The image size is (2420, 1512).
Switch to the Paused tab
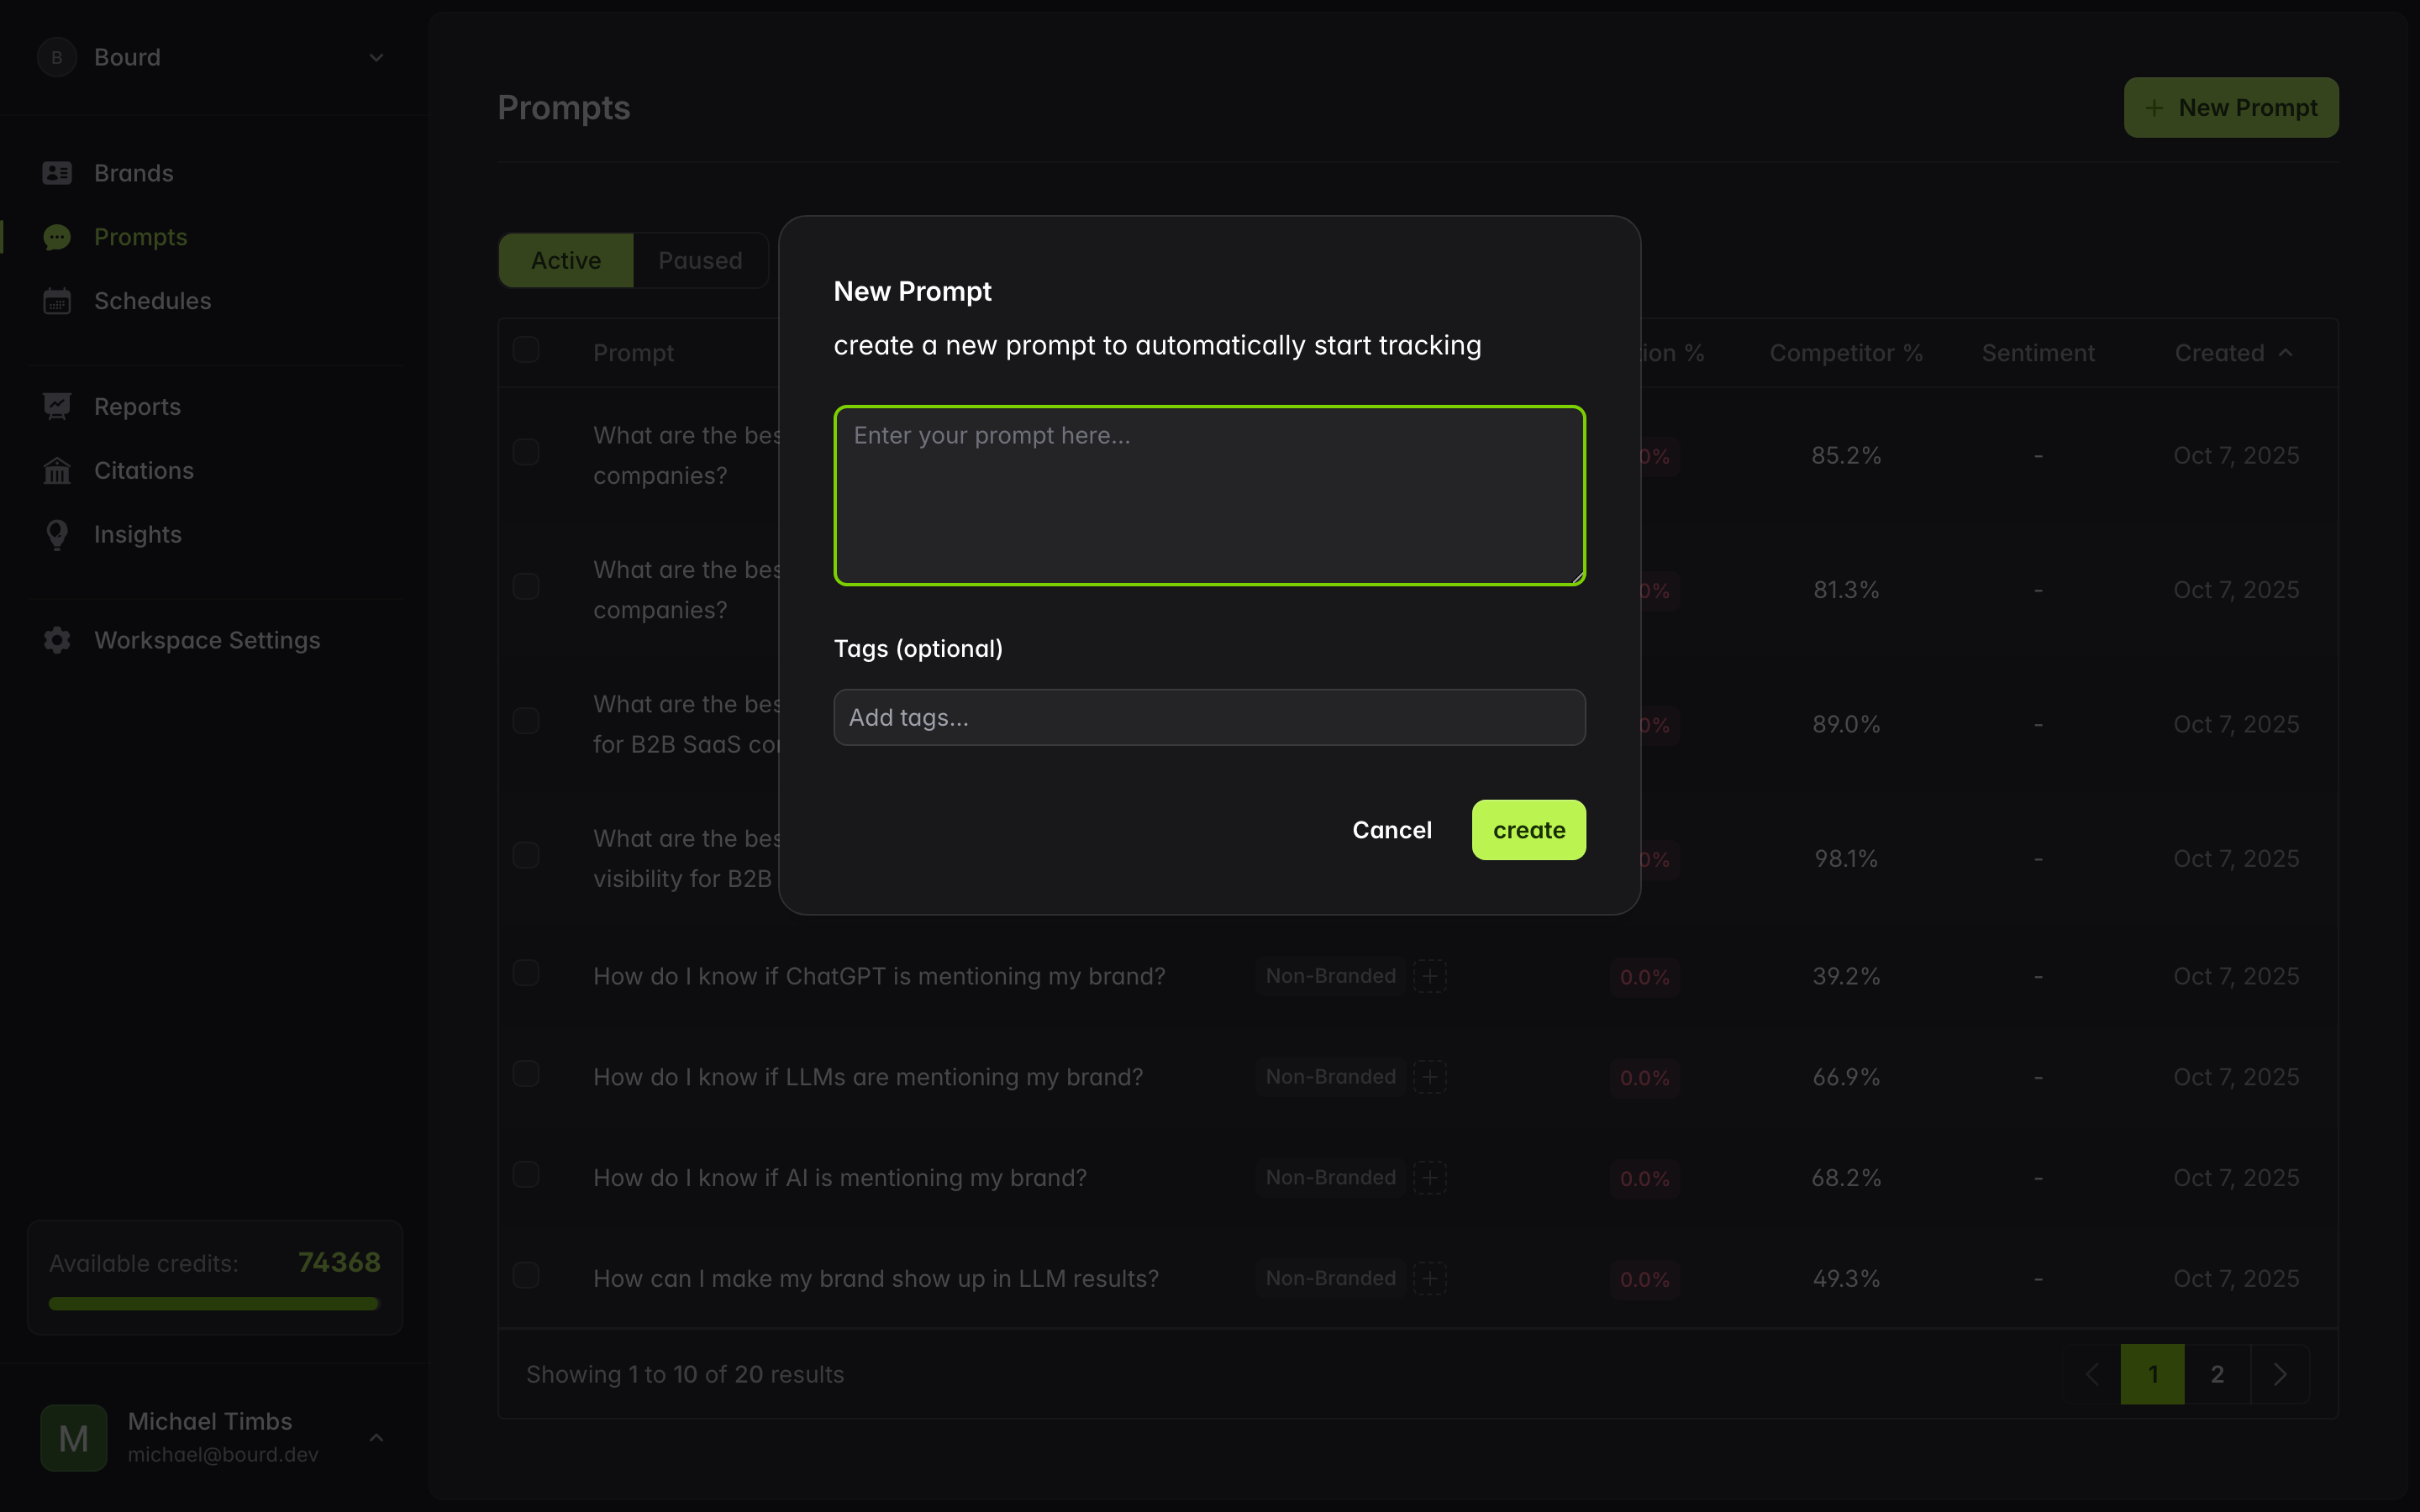tap(700, 260)
